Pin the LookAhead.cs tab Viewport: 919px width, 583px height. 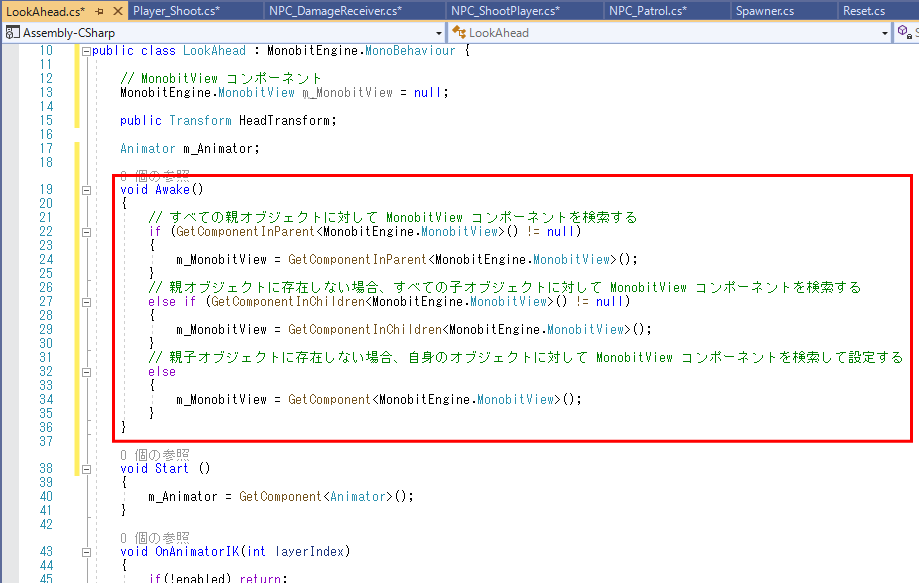[99, 11]
